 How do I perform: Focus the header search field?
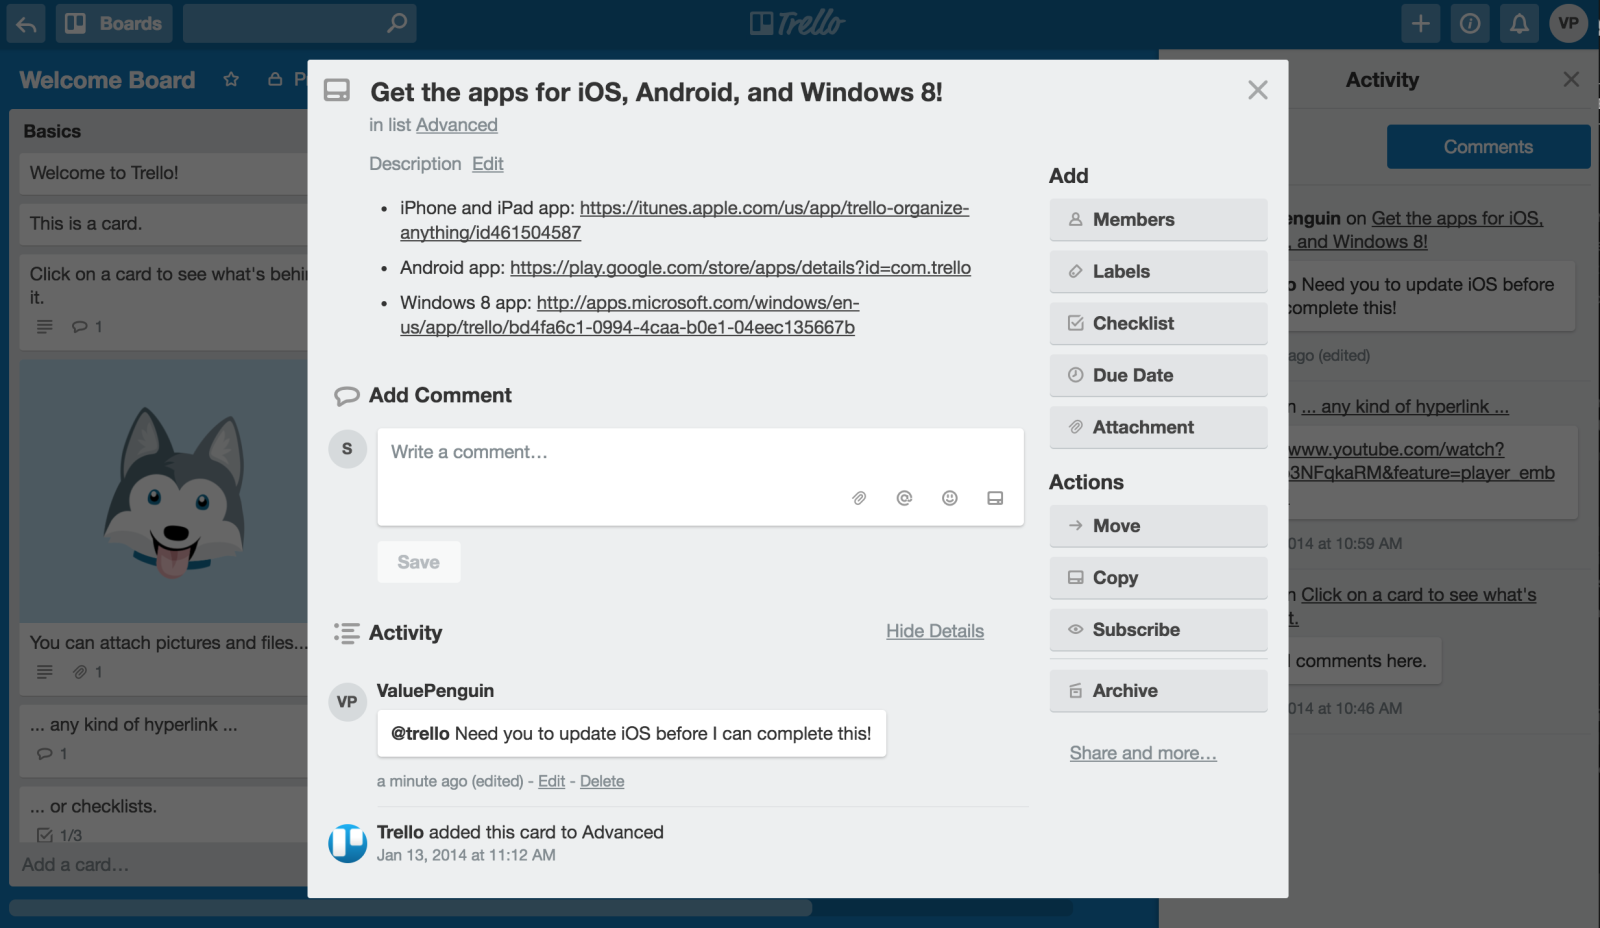click(x=300, y=23)
